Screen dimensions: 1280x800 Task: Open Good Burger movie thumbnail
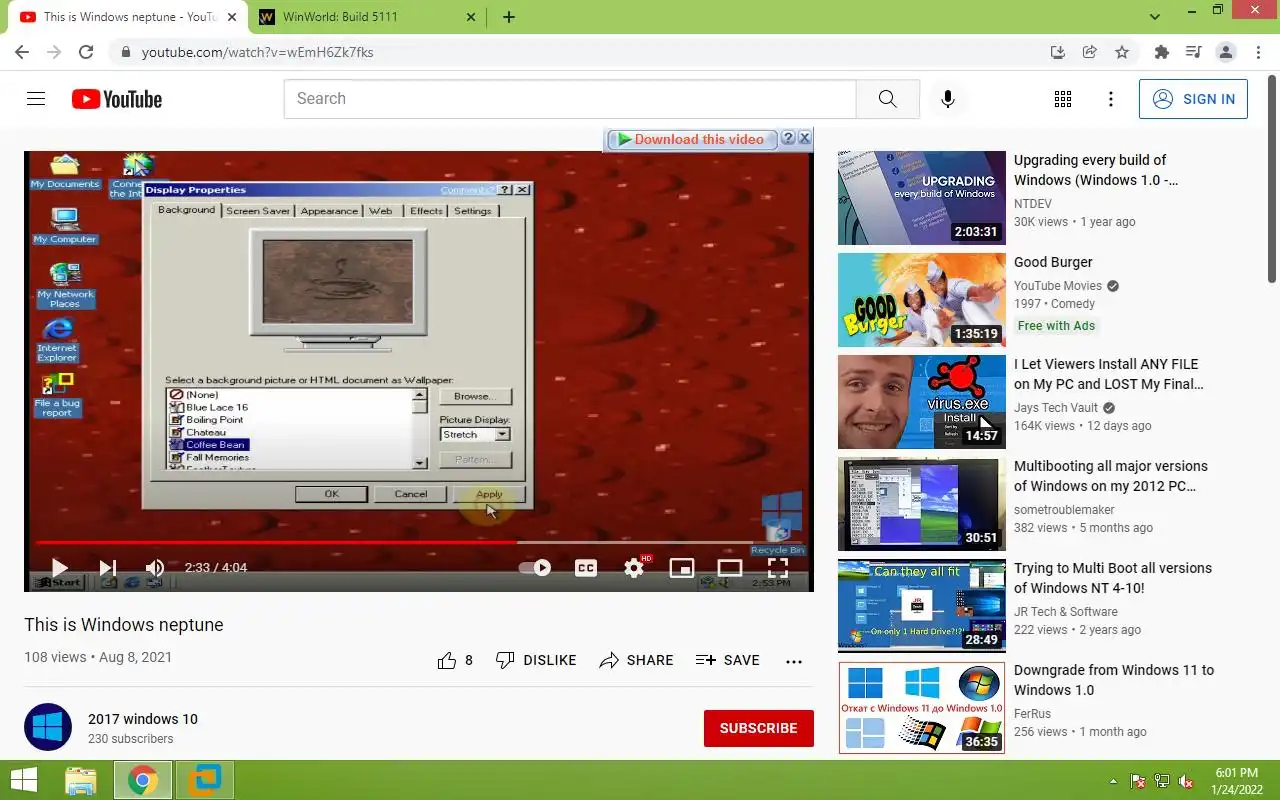922,300
